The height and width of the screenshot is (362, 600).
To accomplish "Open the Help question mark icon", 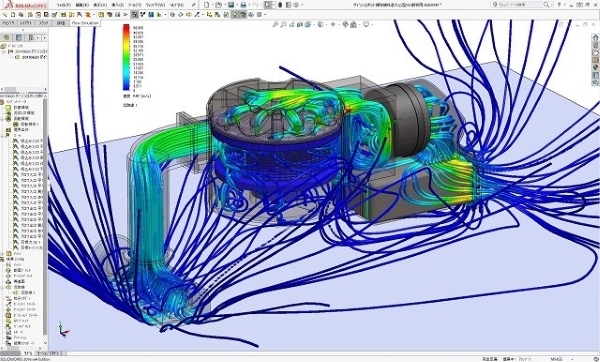I will (x=559, y=5).
